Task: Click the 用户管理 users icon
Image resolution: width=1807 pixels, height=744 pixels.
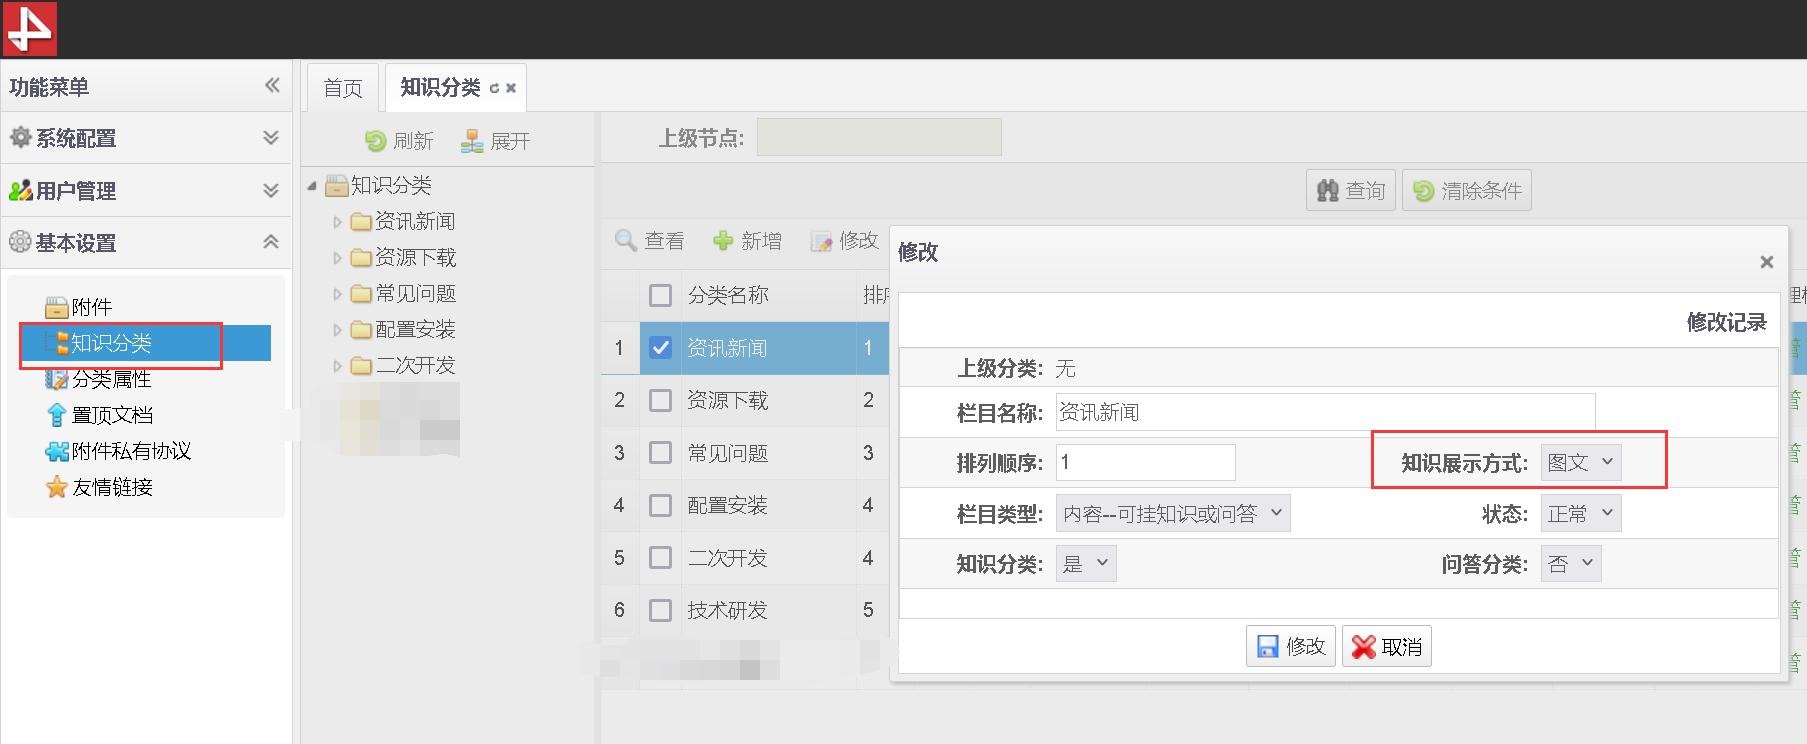Action: tap(20, 190)
